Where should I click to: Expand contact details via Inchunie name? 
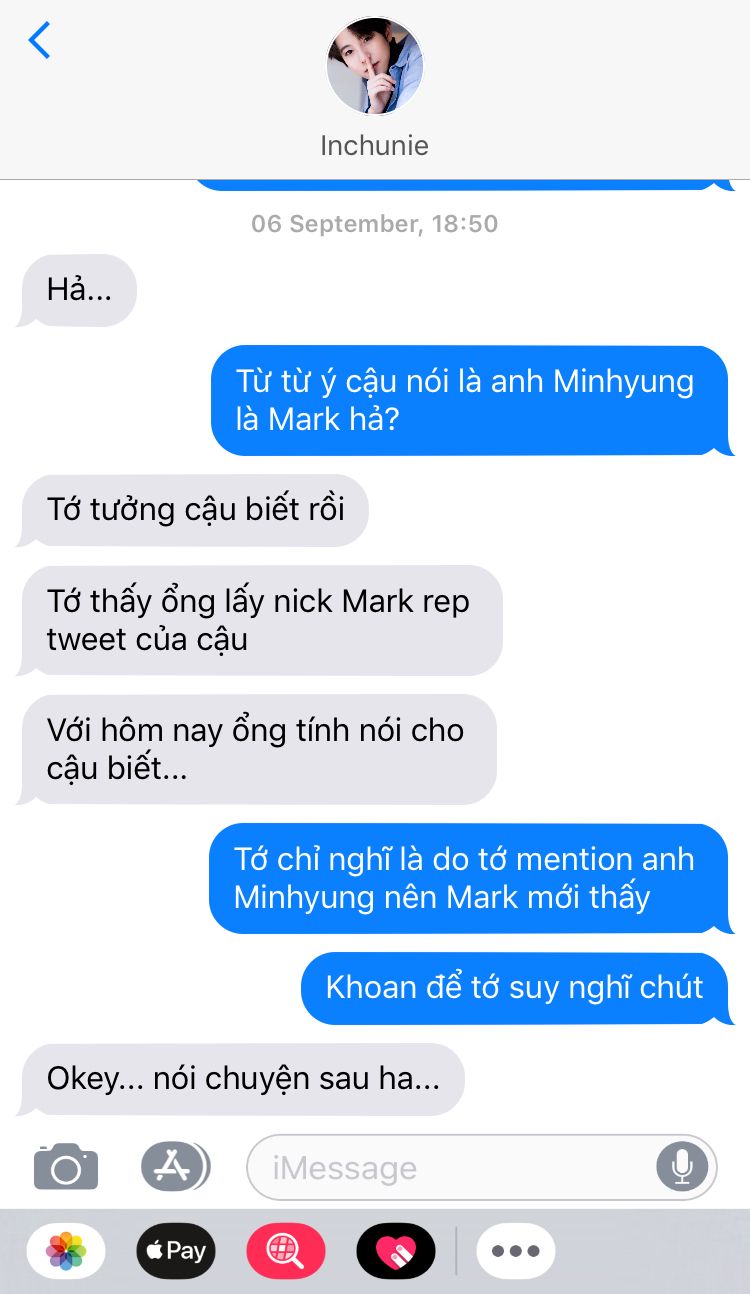[x=375, y=146]
